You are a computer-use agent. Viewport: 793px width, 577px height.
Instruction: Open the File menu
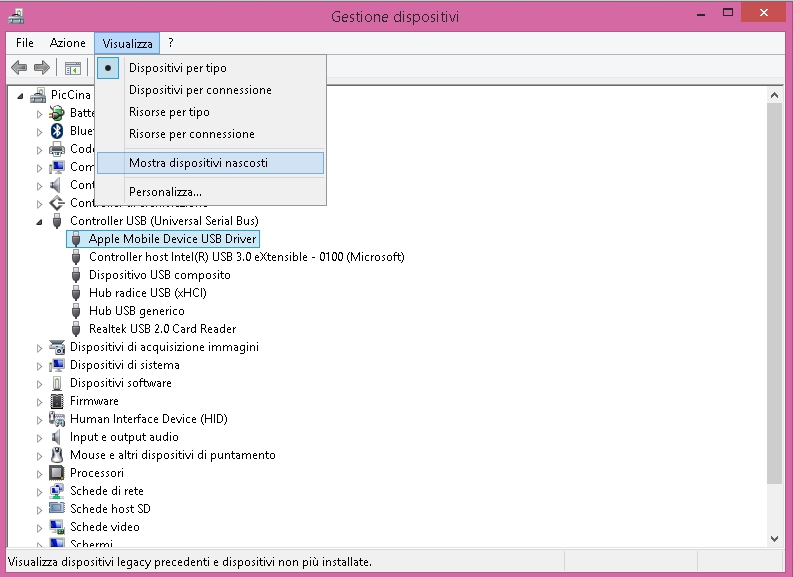pyautogui.click(x=25, y=43)
